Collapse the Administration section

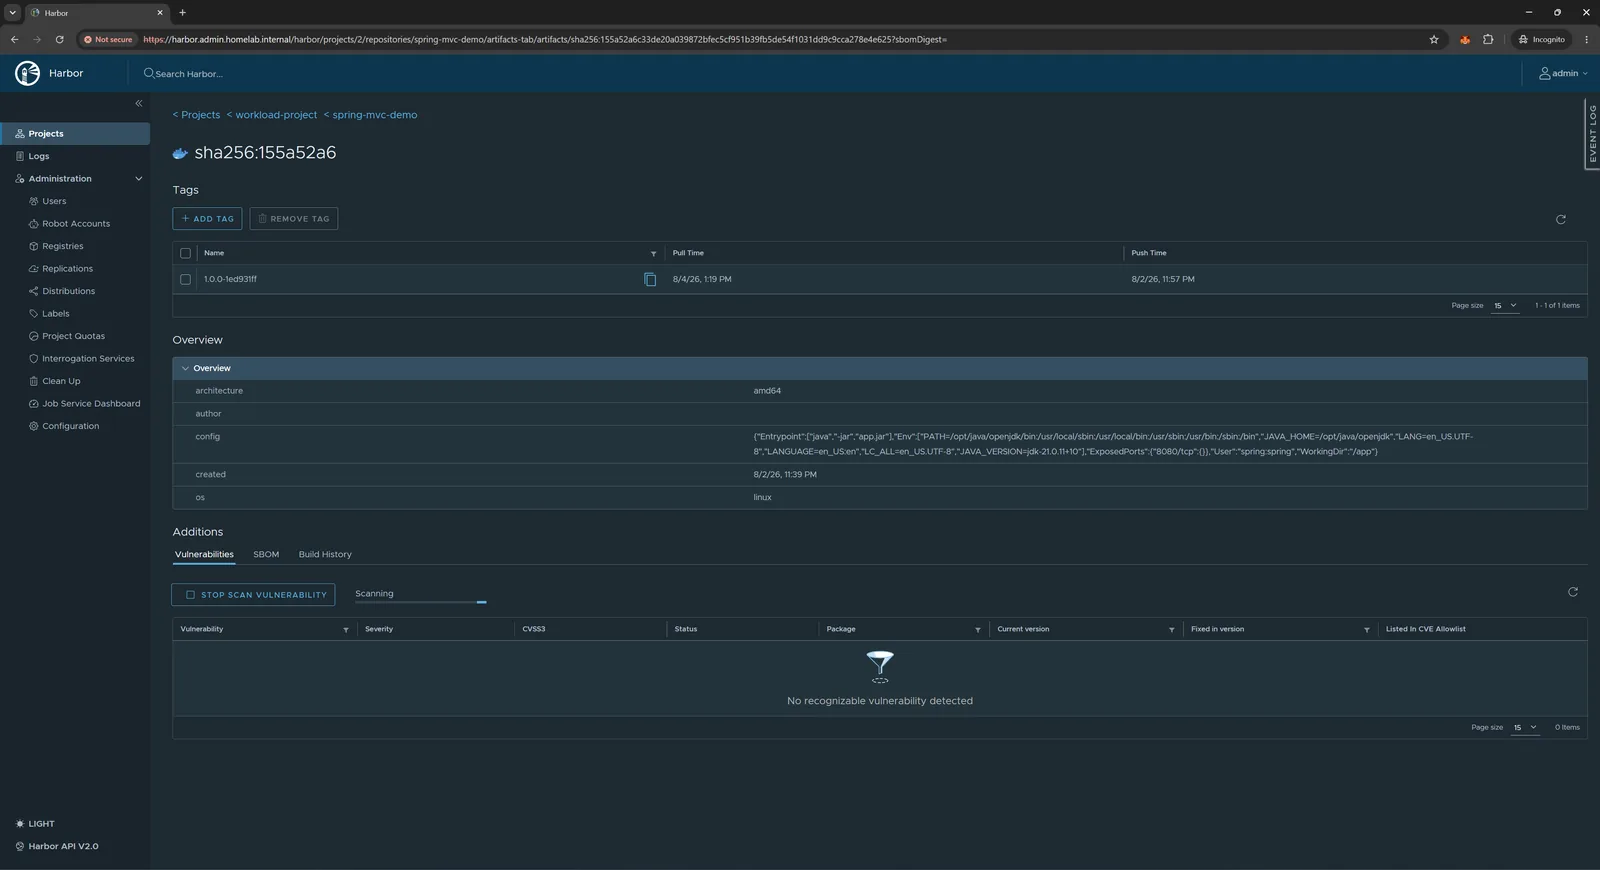[x=138, y=179]
